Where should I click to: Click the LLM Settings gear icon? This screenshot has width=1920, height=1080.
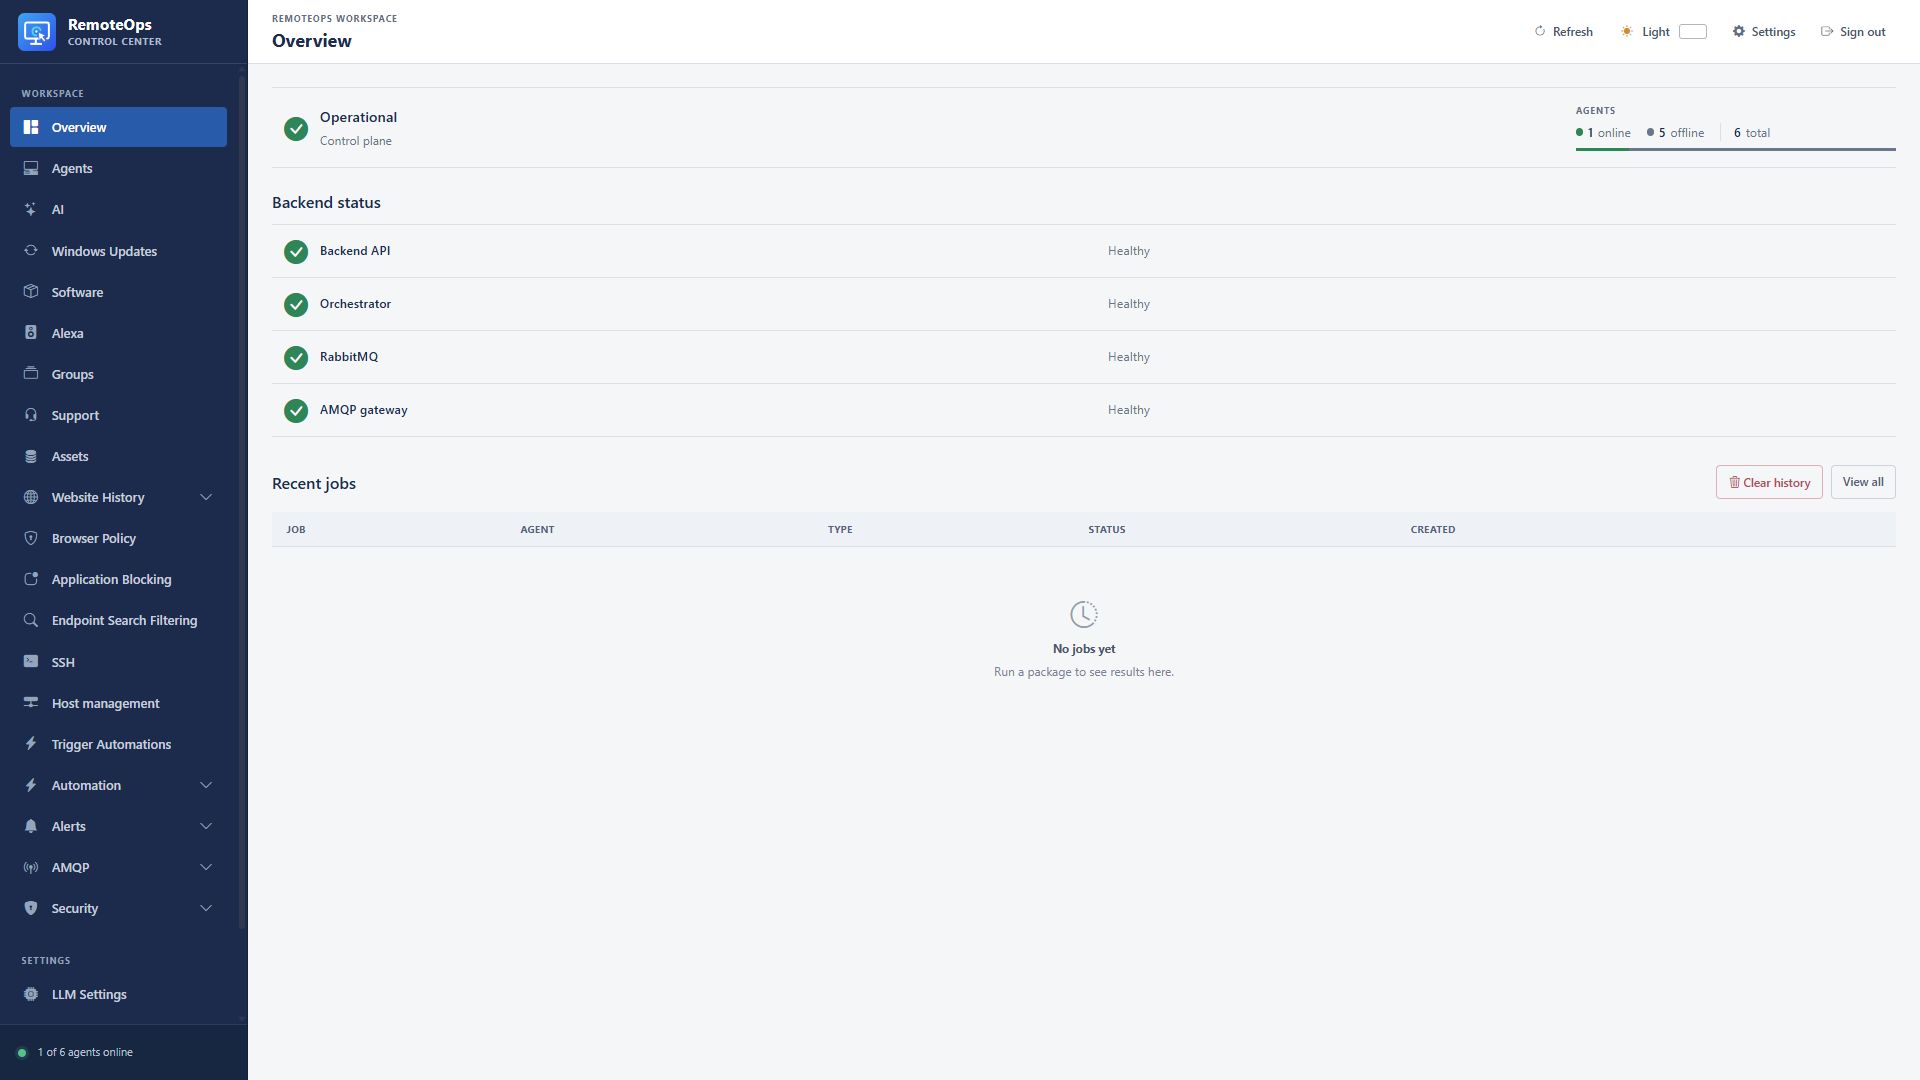click(31, 994)
